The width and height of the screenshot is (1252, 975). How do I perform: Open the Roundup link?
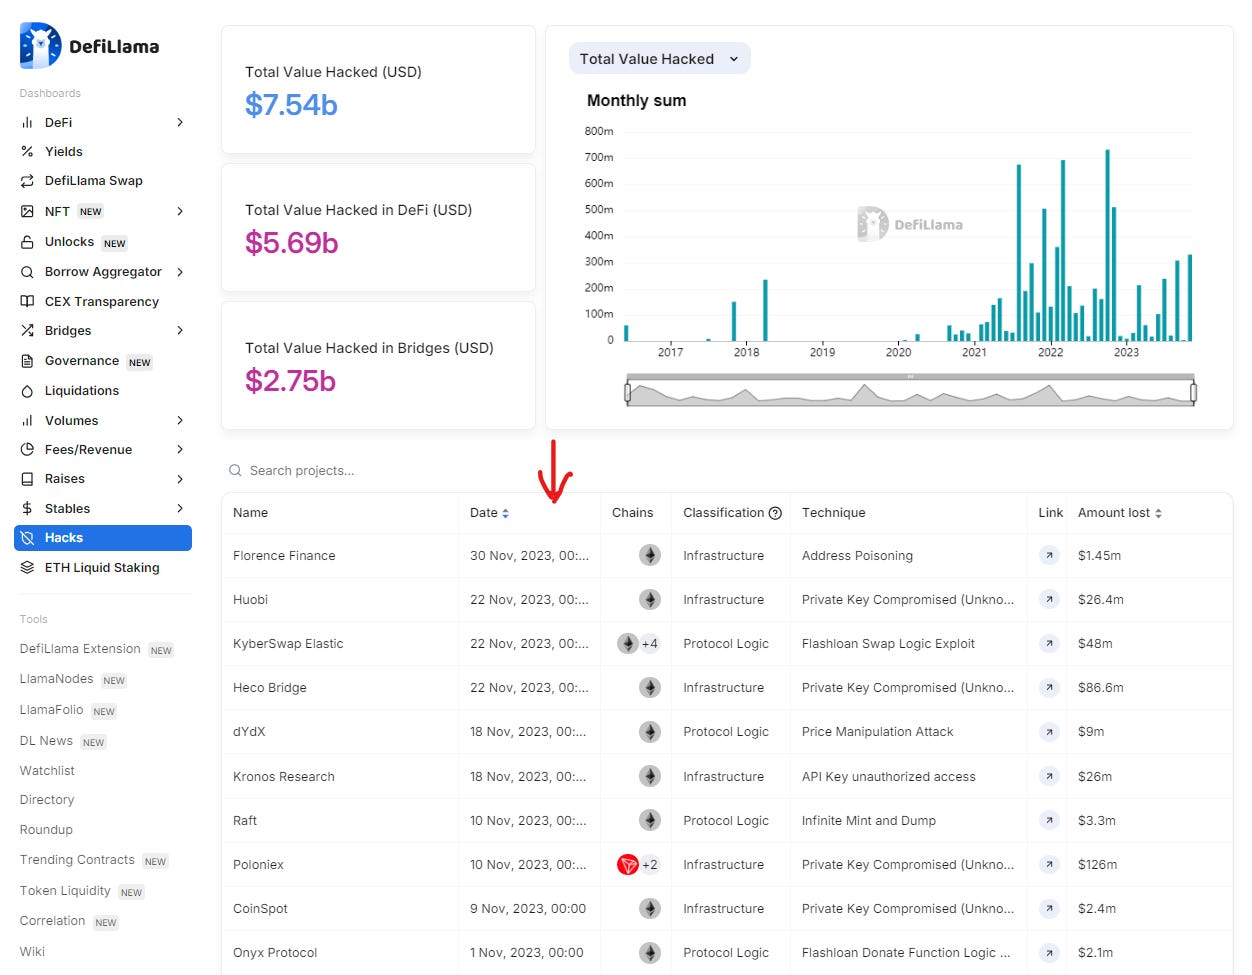[46, 830]
